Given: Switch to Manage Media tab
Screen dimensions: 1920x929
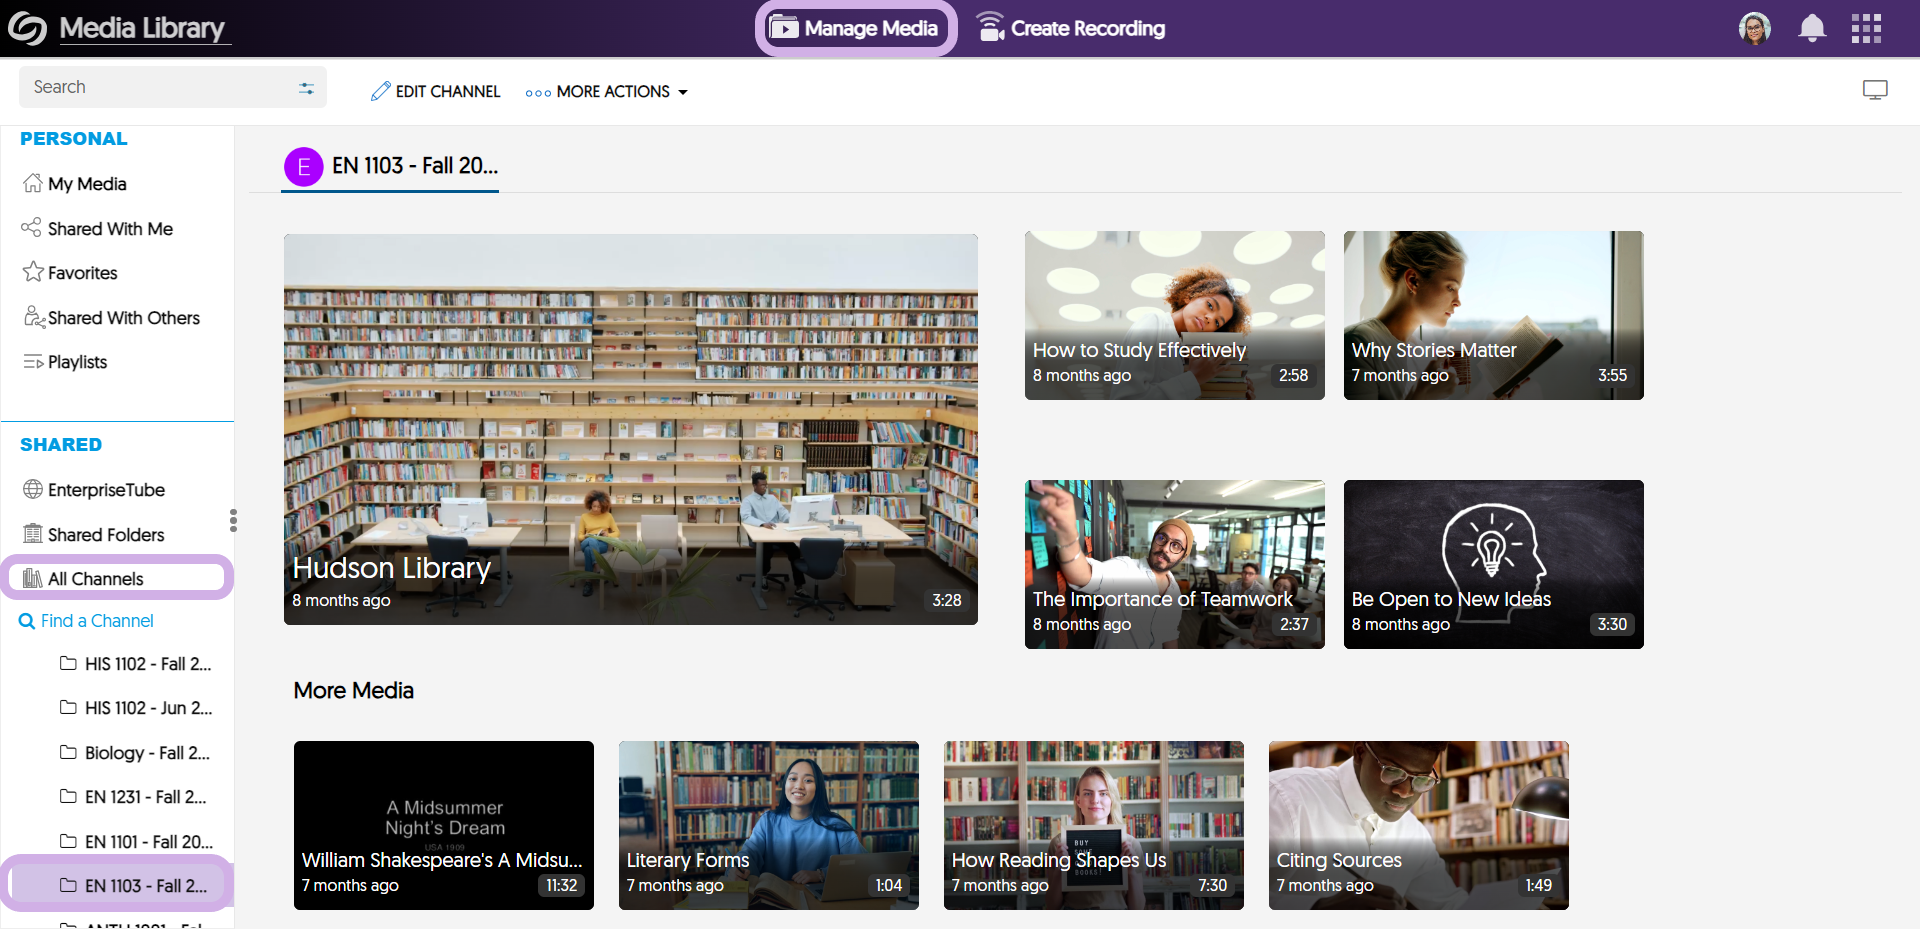Looking at the screenshot, I should coord(856,28).
